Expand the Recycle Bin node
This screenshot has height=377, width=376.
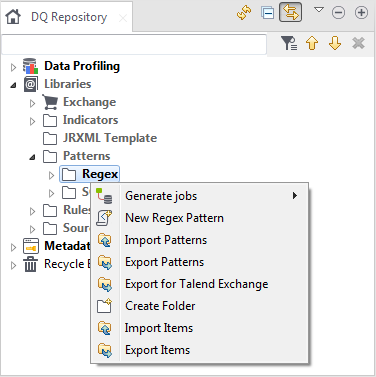pyautogui.click(x=13, y=265)
